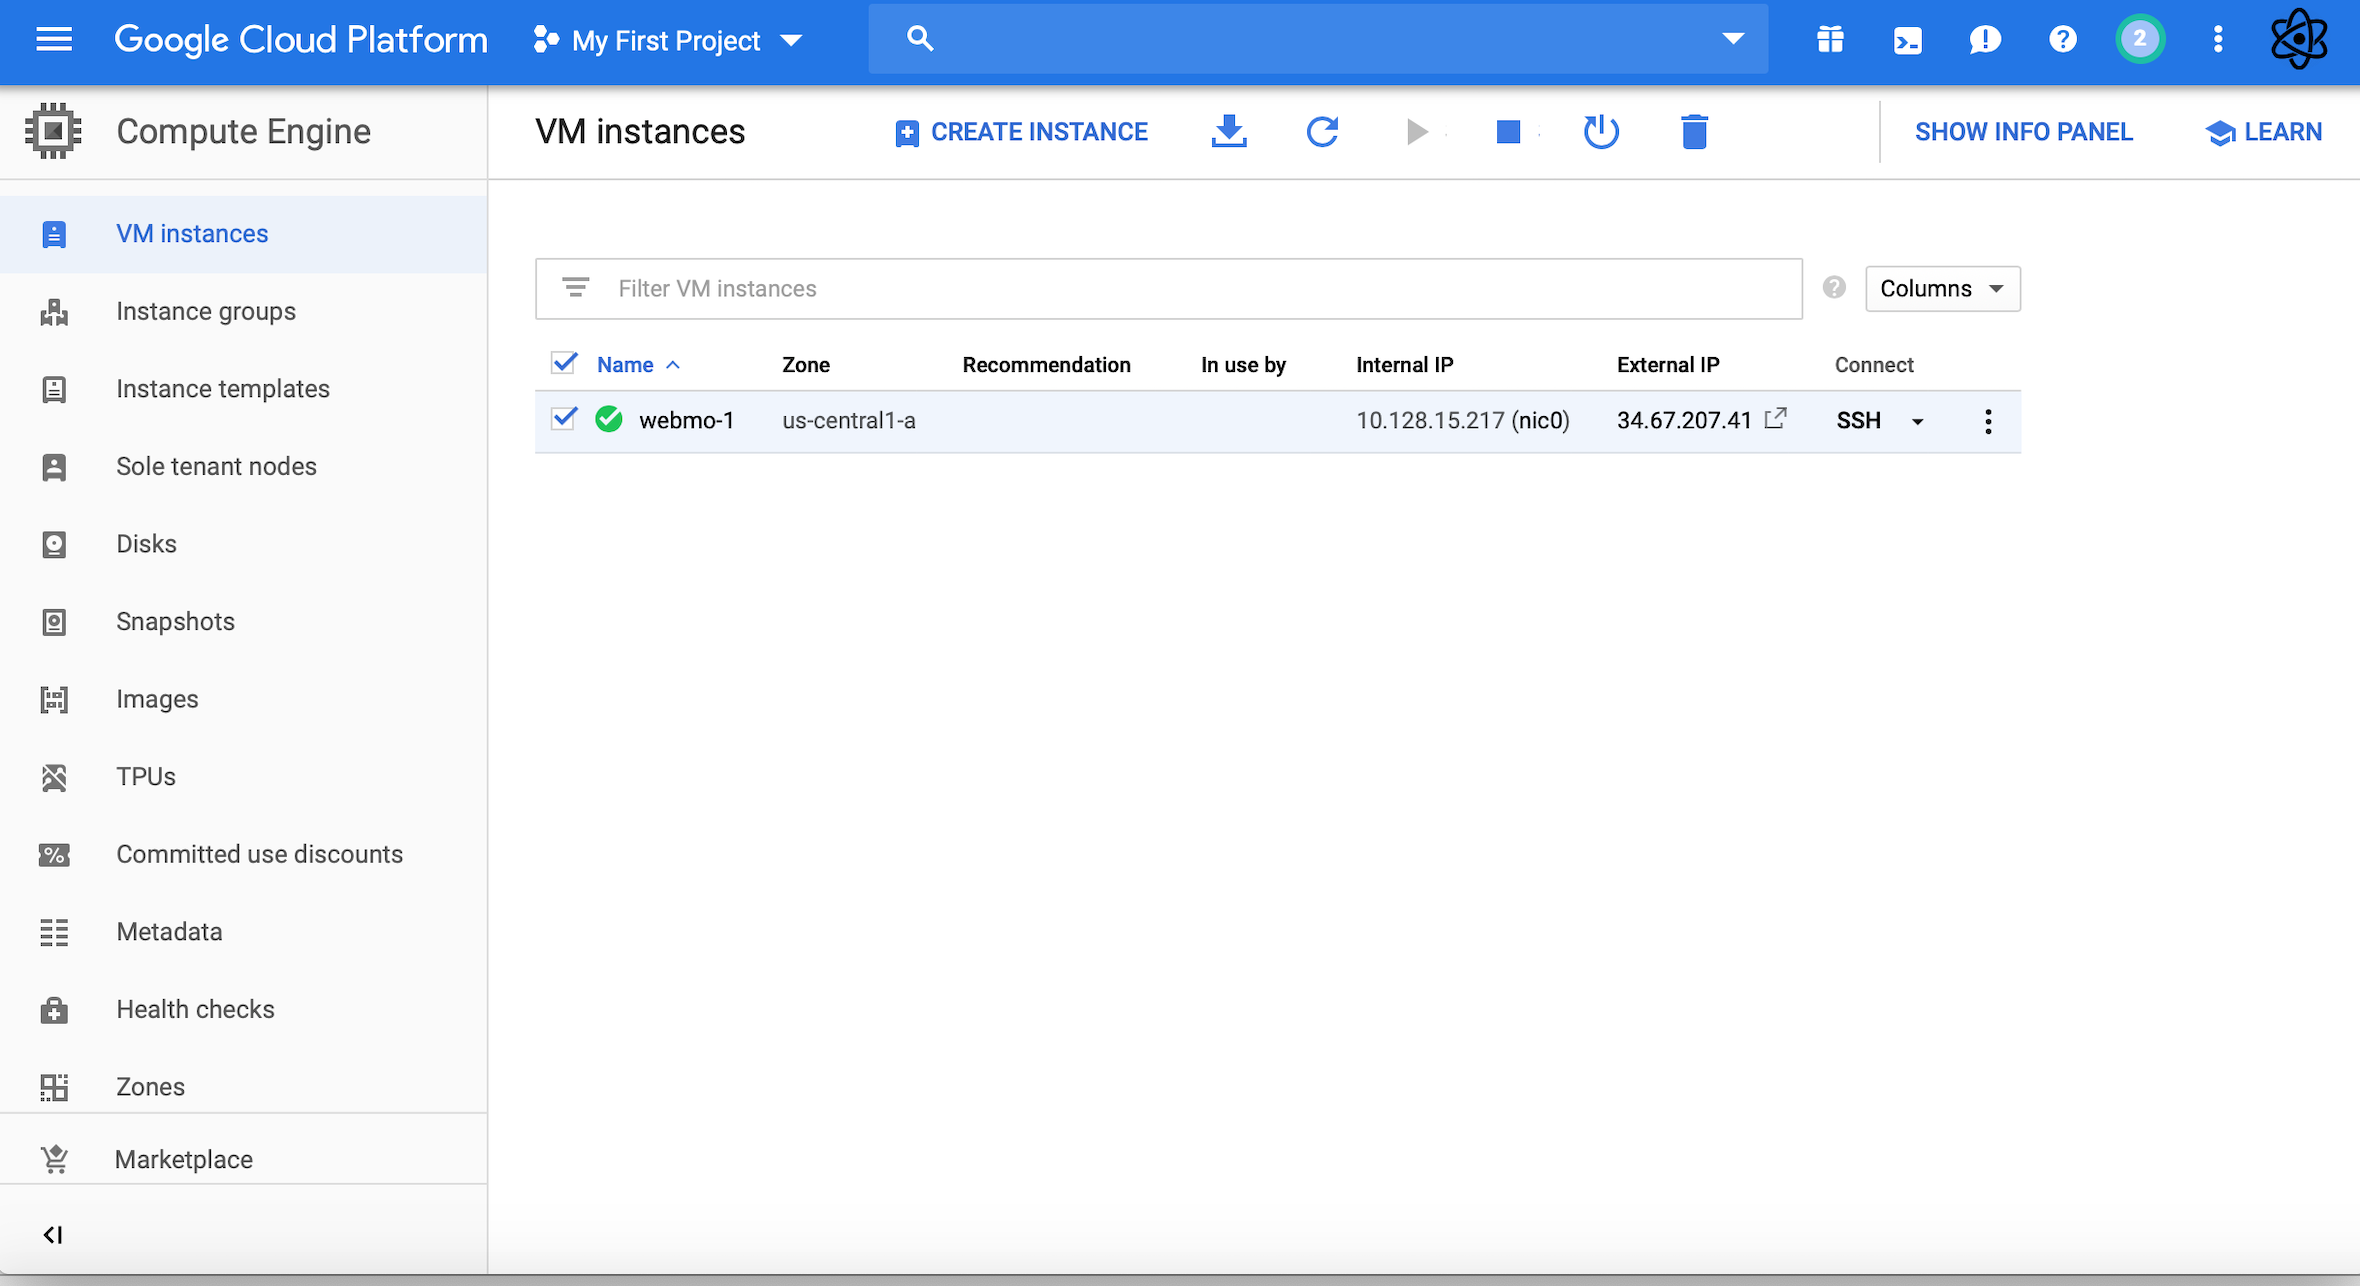Expand the SSH connection options arrow
The image size is (2360, 1286).
click(x=1917, y=422)
